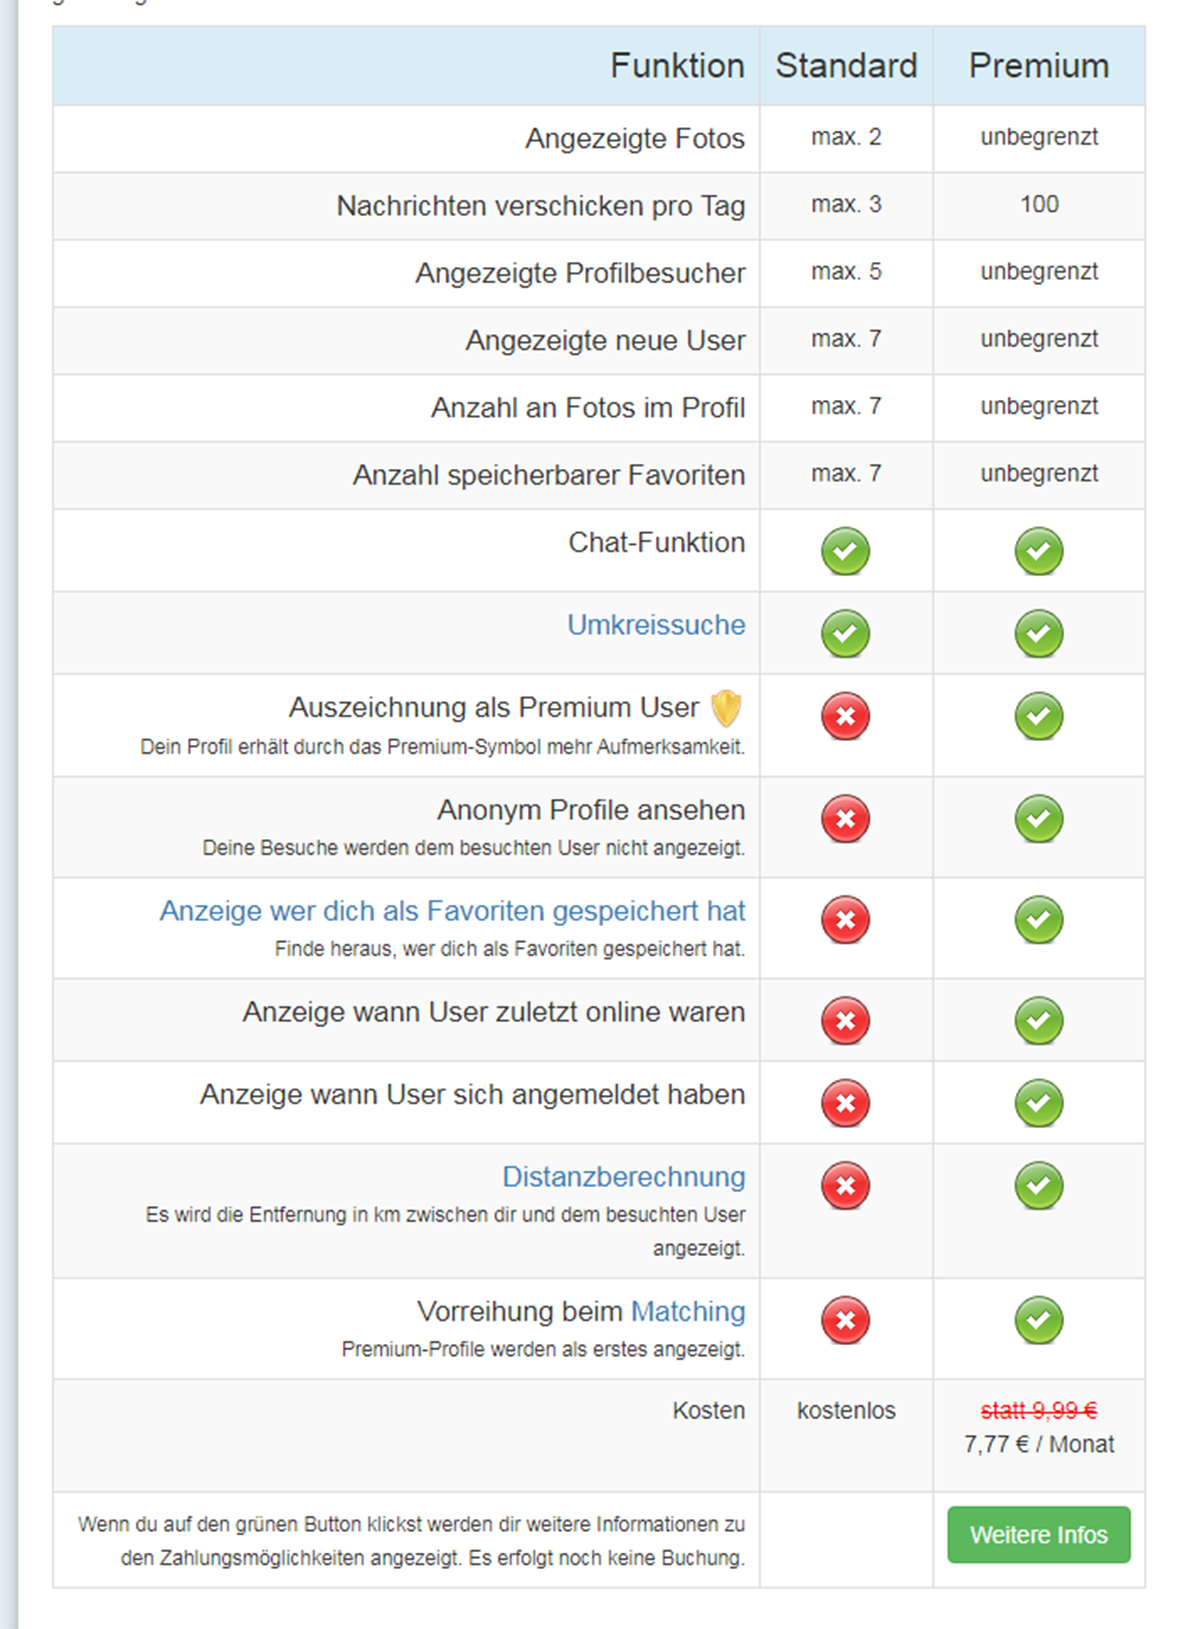
Task: Click red X for Auszeichnung als Premium User
Action: pos(845,717)
